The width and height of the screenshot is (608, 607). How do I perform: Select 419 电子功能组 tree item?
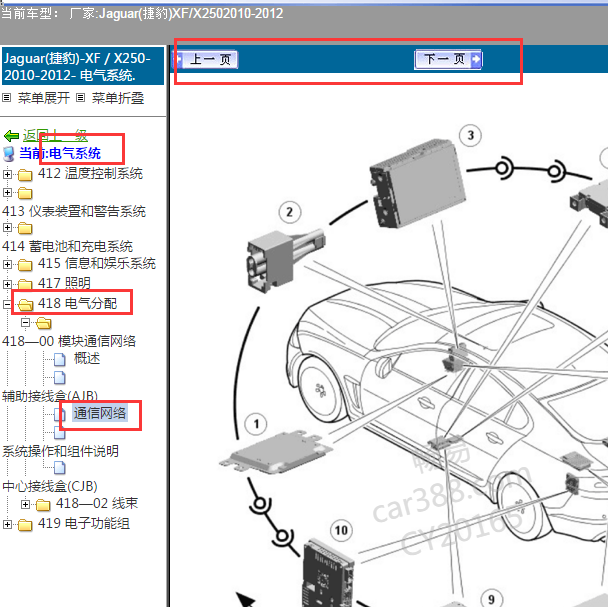click(x=83, y=523)
